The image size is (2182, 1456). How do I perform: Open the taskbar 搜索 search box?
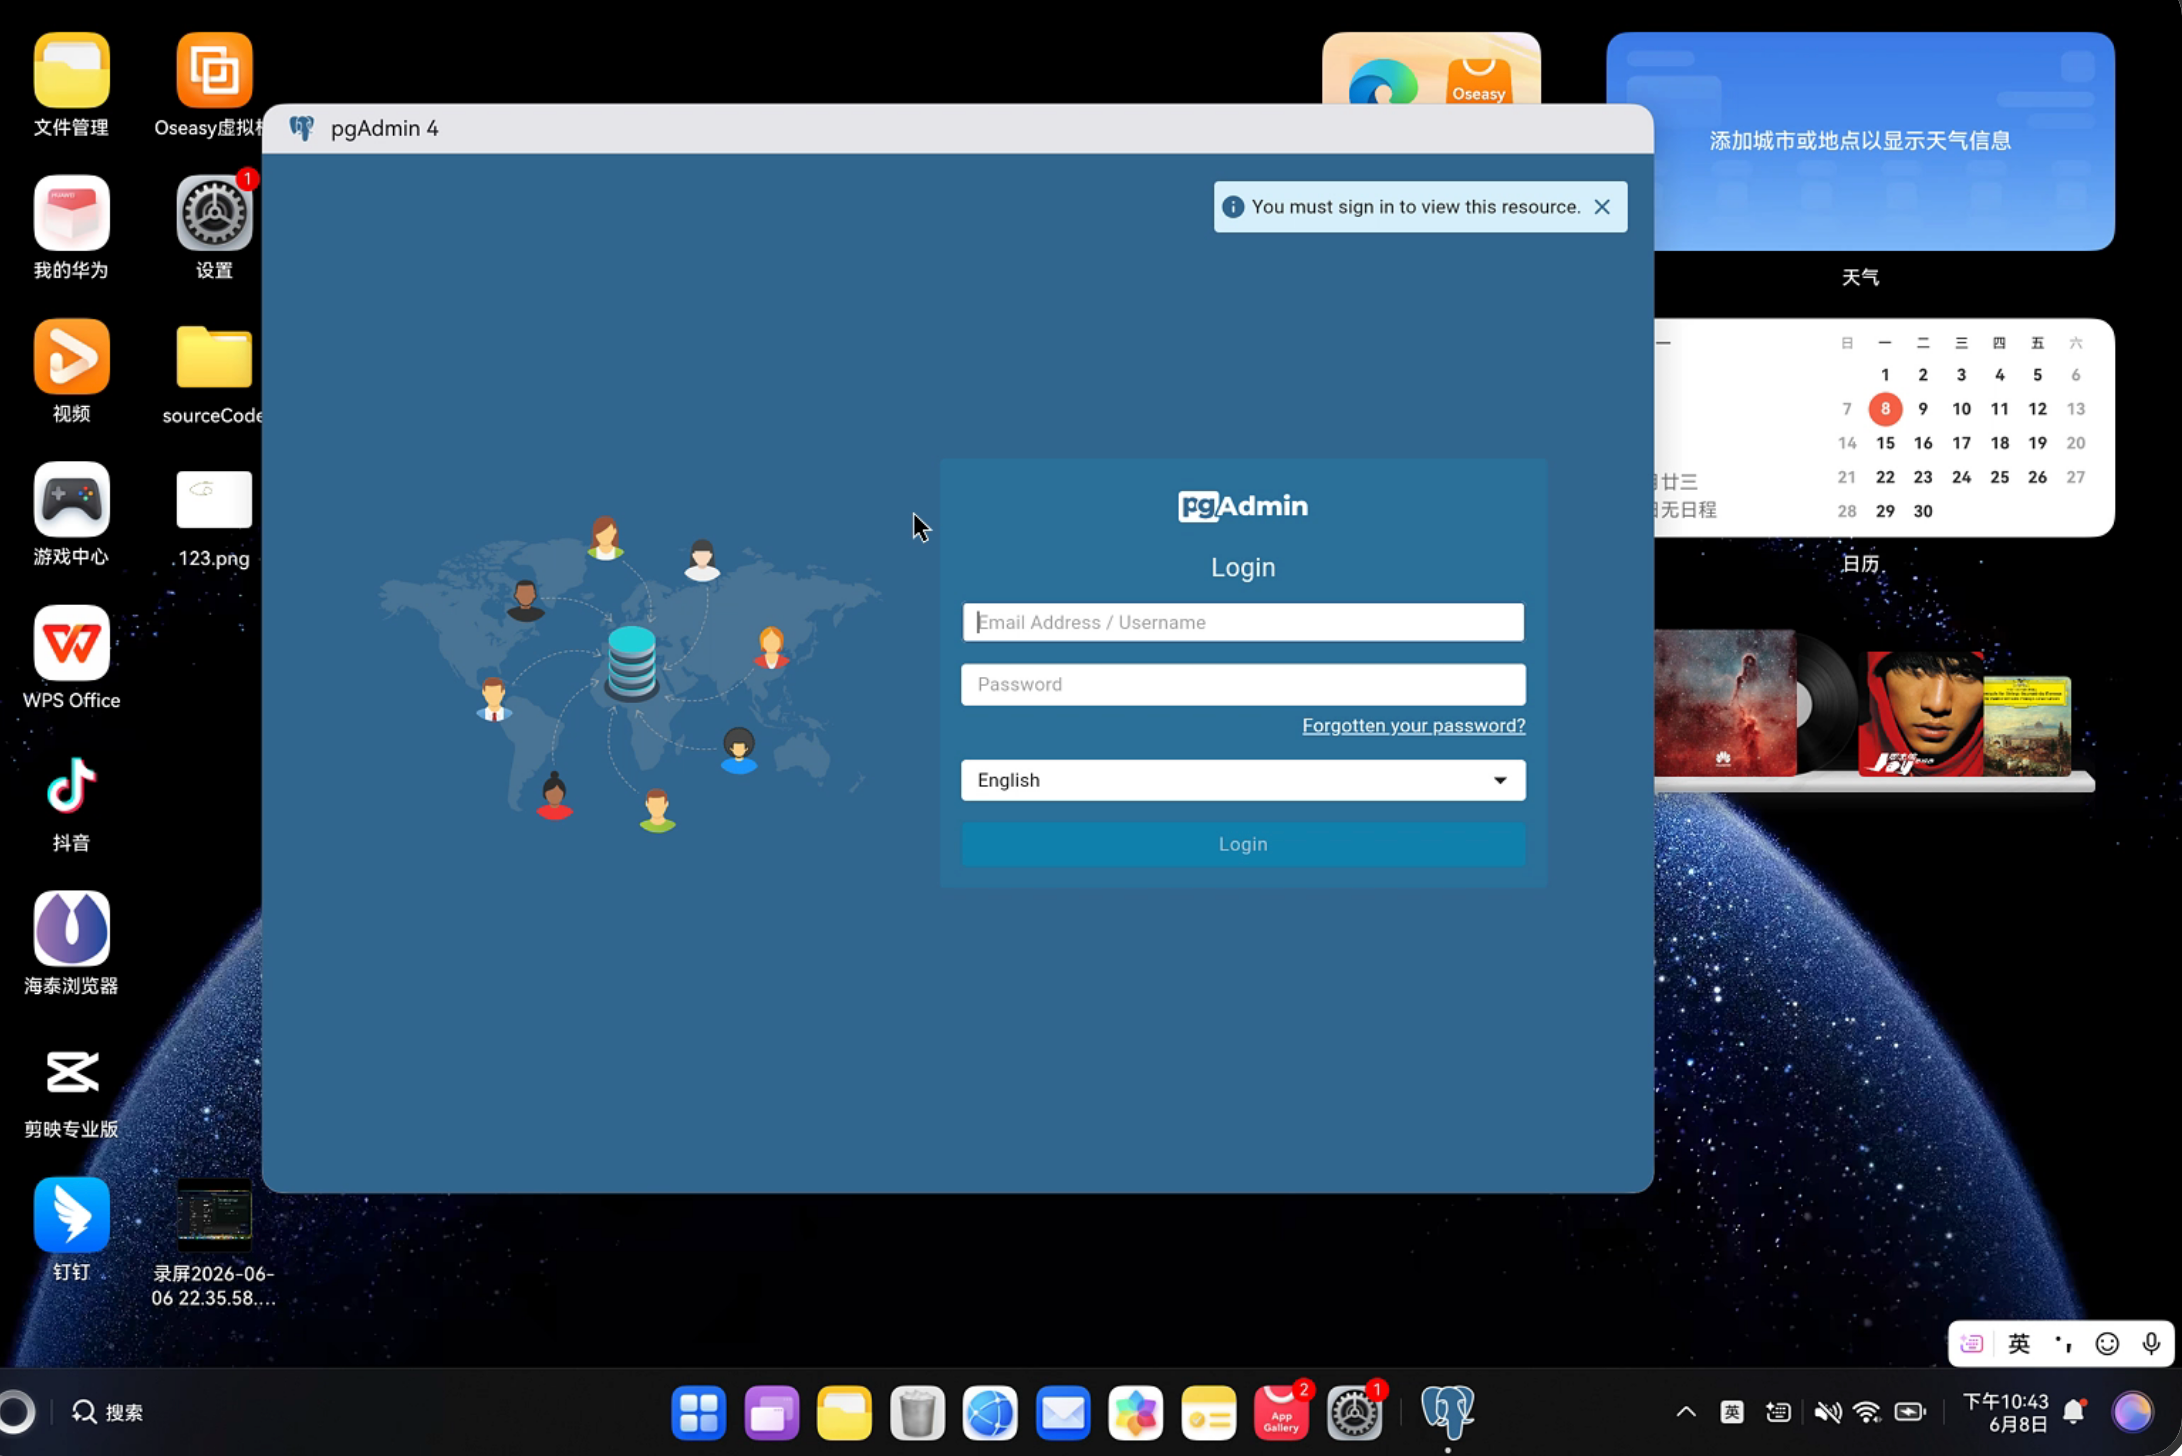[x=108, y=1412]
